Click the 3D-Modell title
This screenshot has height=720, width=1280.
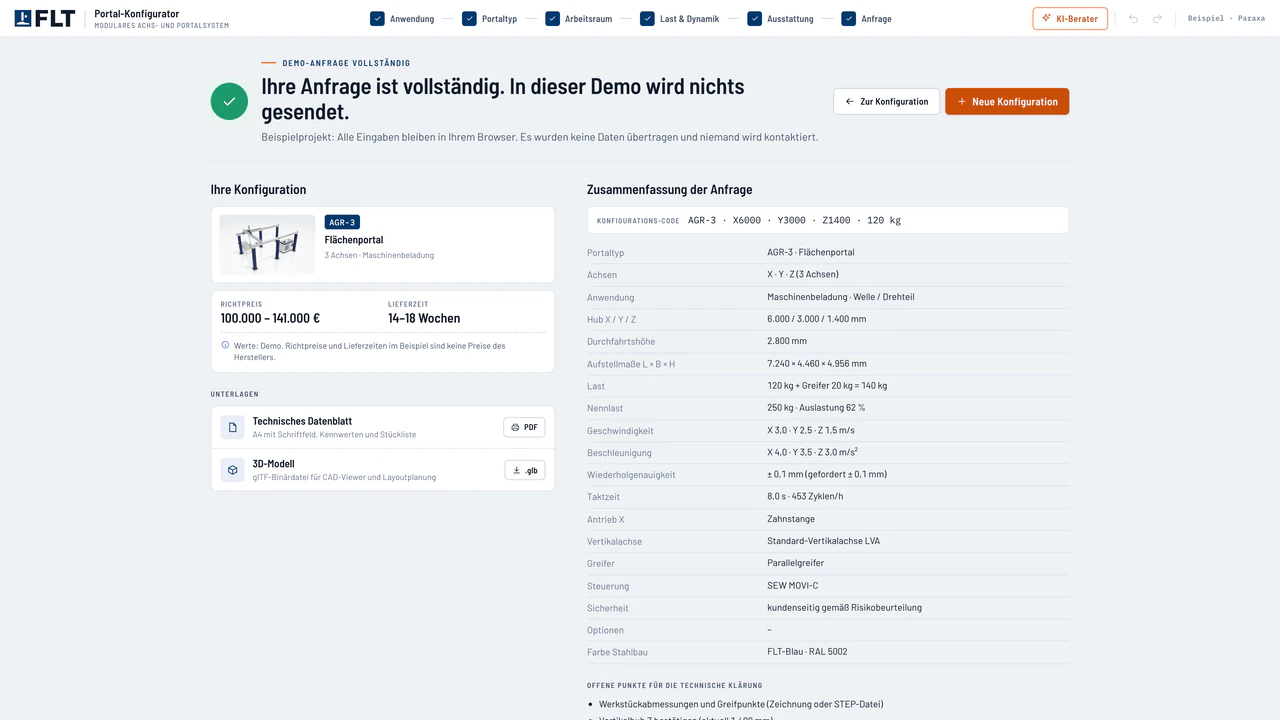(273, 464)
